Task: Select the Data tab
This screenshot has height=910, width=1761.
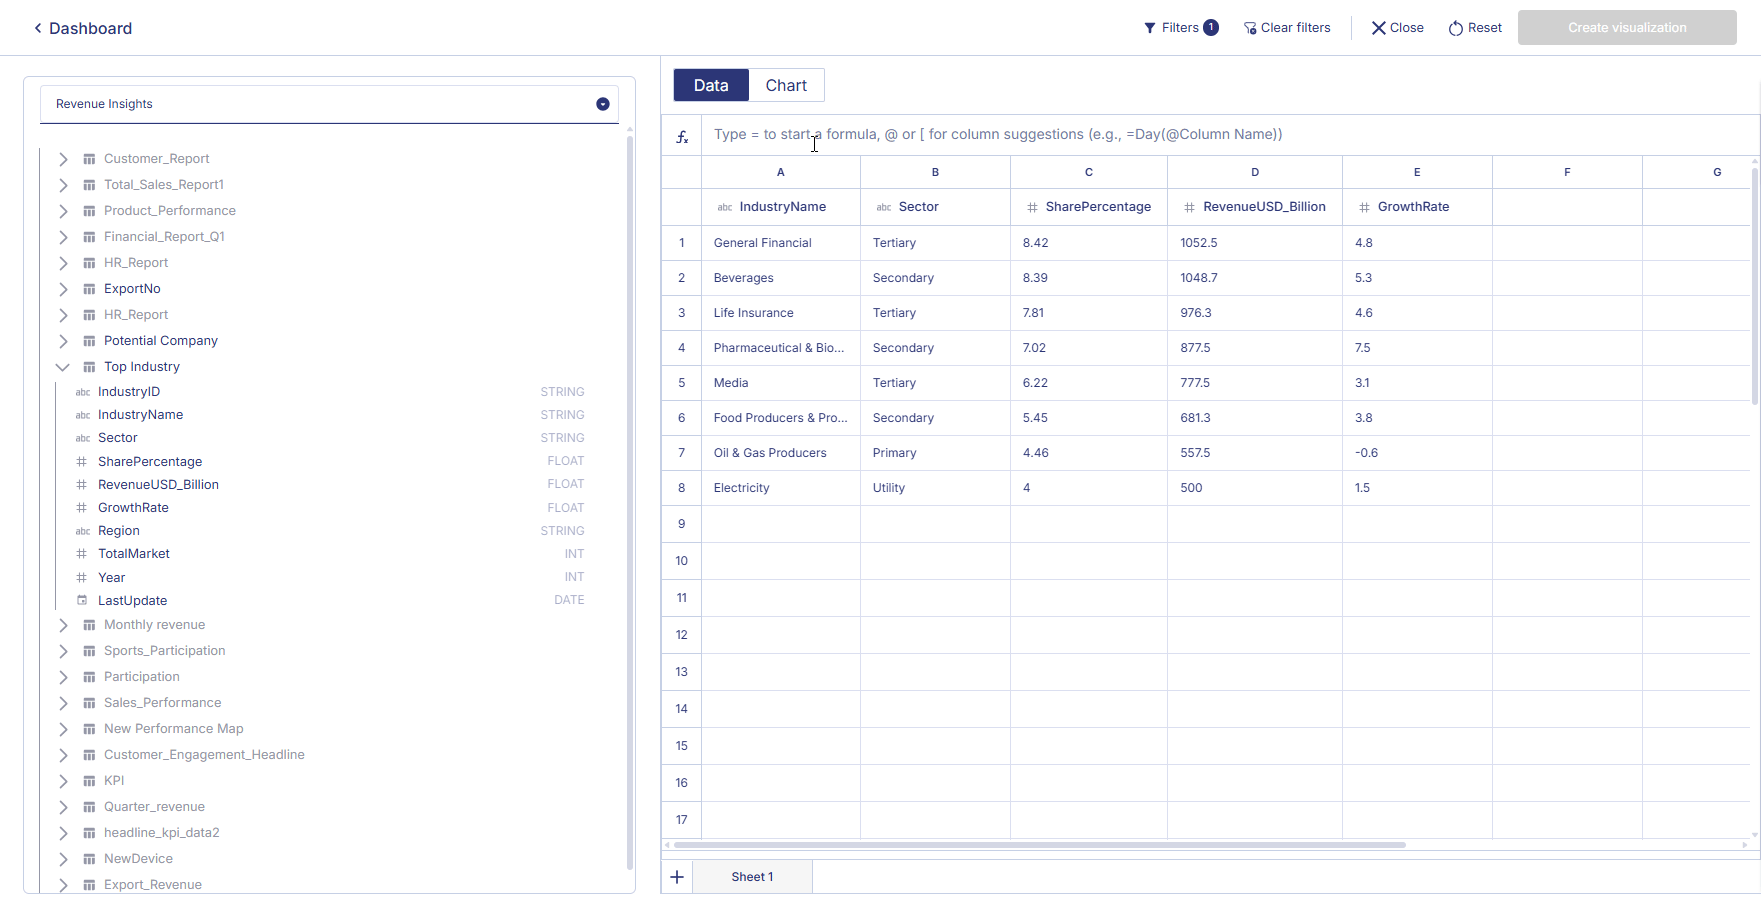Action: coord(711,86)
